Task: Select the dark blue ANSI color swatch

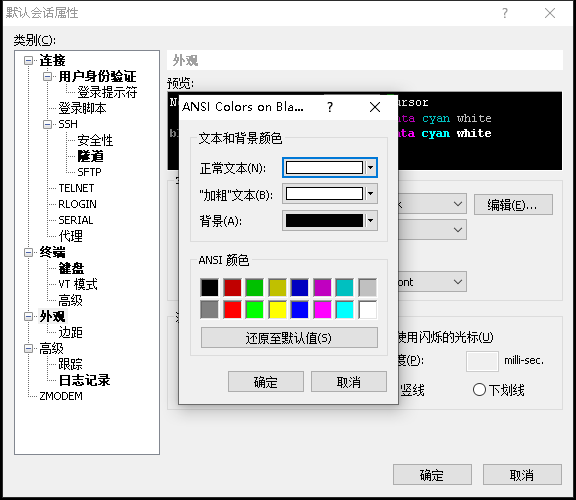Action: [x=300, y=287]
